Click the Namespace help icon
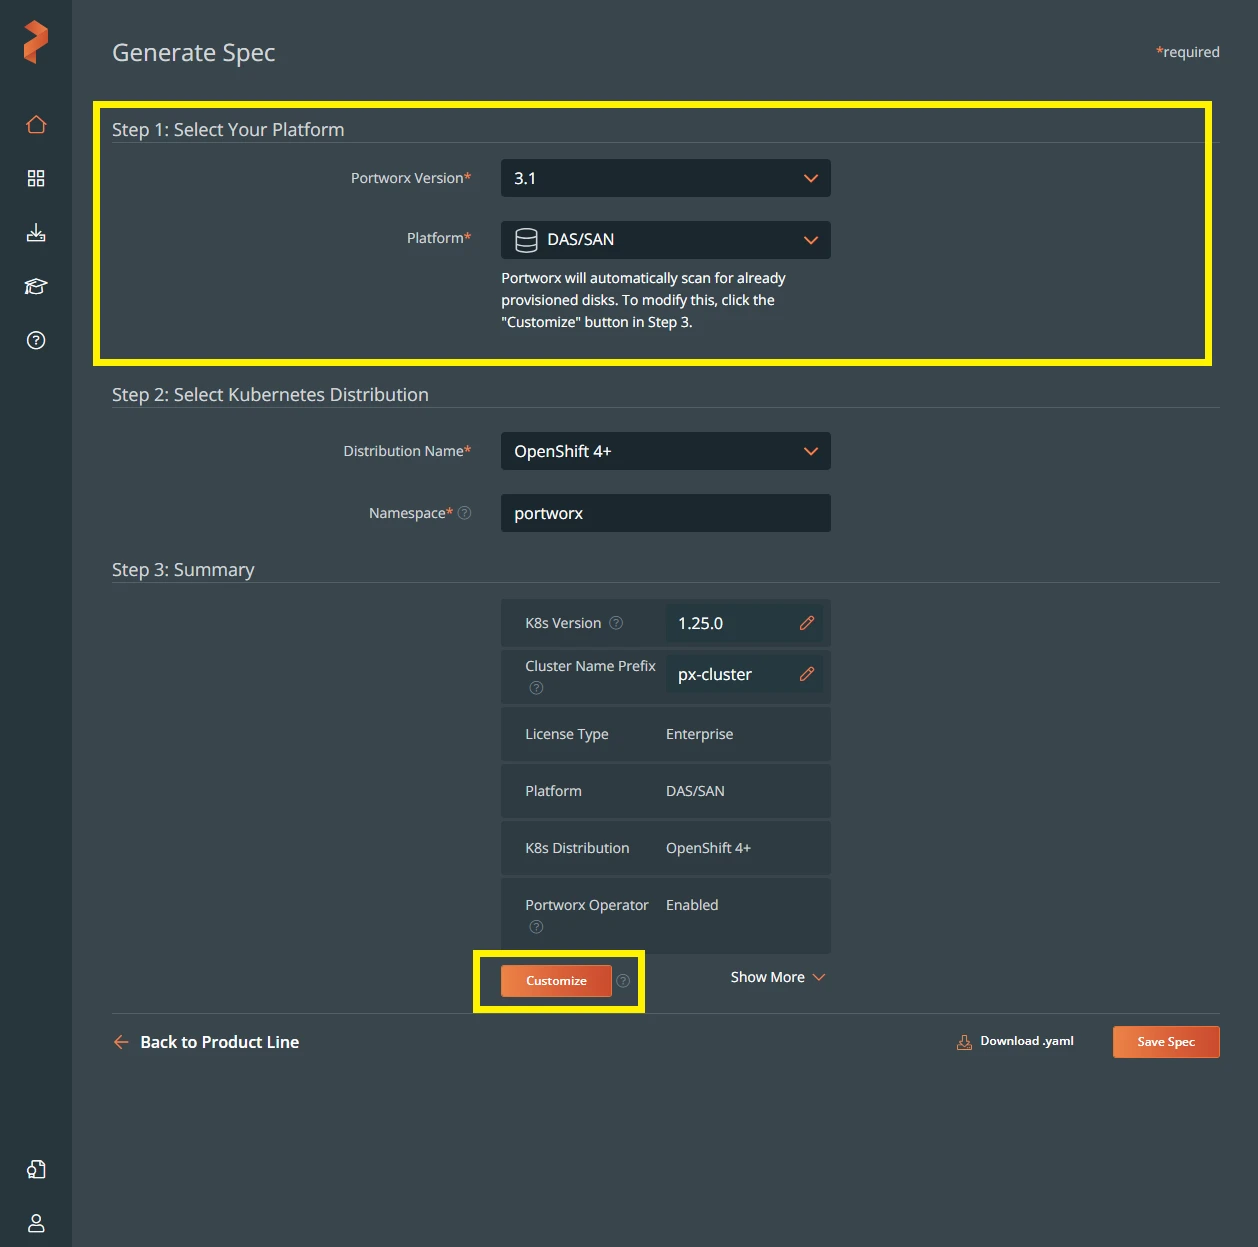This screenshot has height=1247, width=1258. (464, 513)
